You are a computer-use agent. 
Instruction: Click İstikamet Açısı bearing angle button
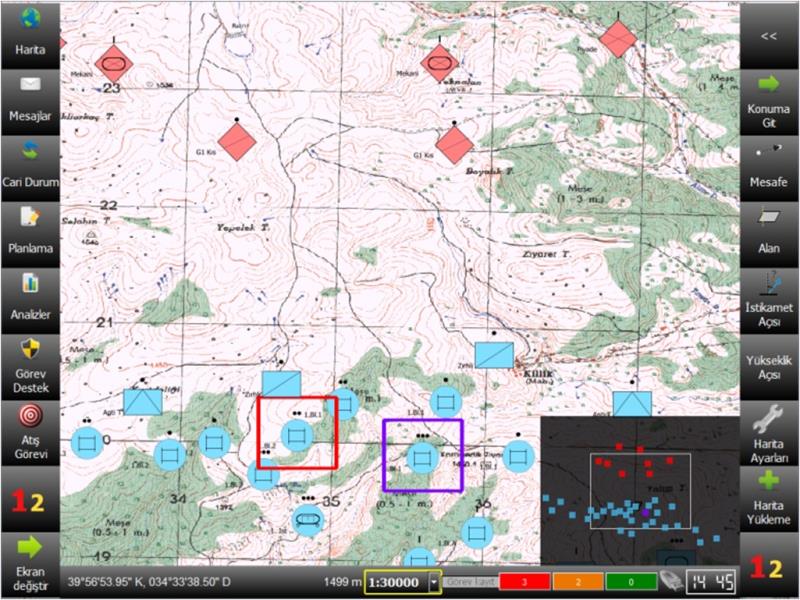[769, 297]
